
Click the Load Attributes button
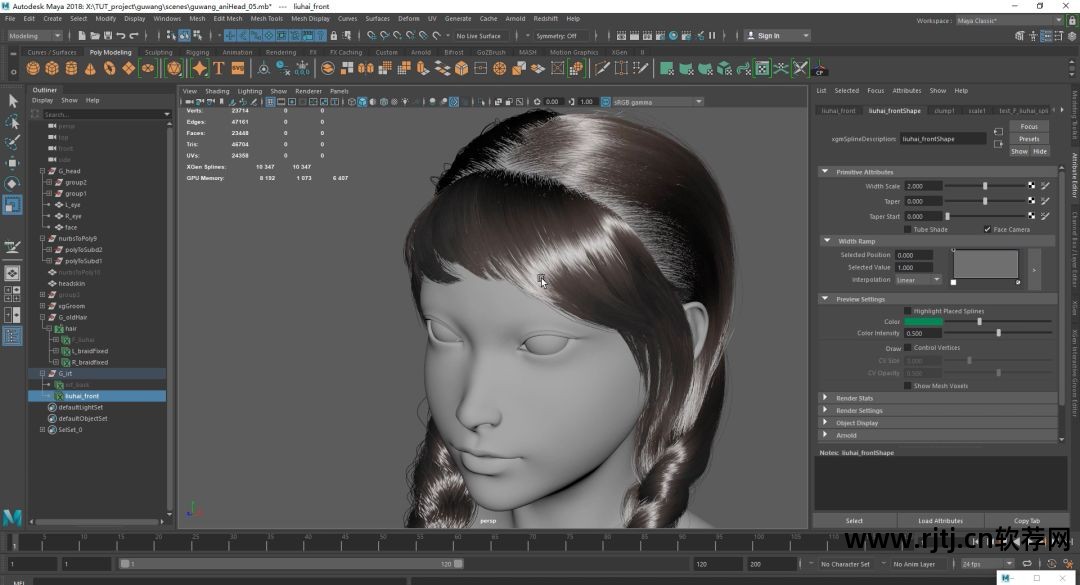click(940, 521)
